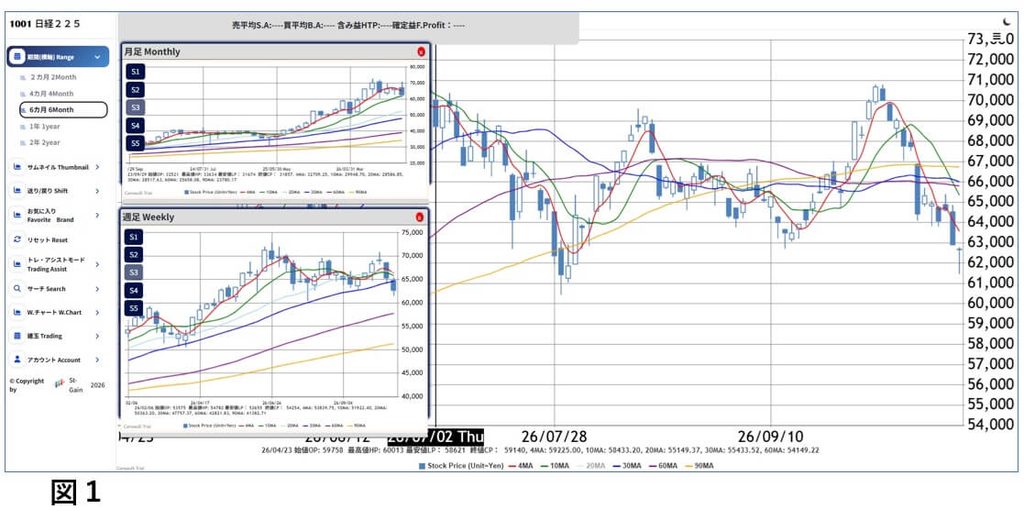Toggle S5 in the Monthly panel
The height and width of the screenshot is (511, 1024).
[x=135, y=143]
